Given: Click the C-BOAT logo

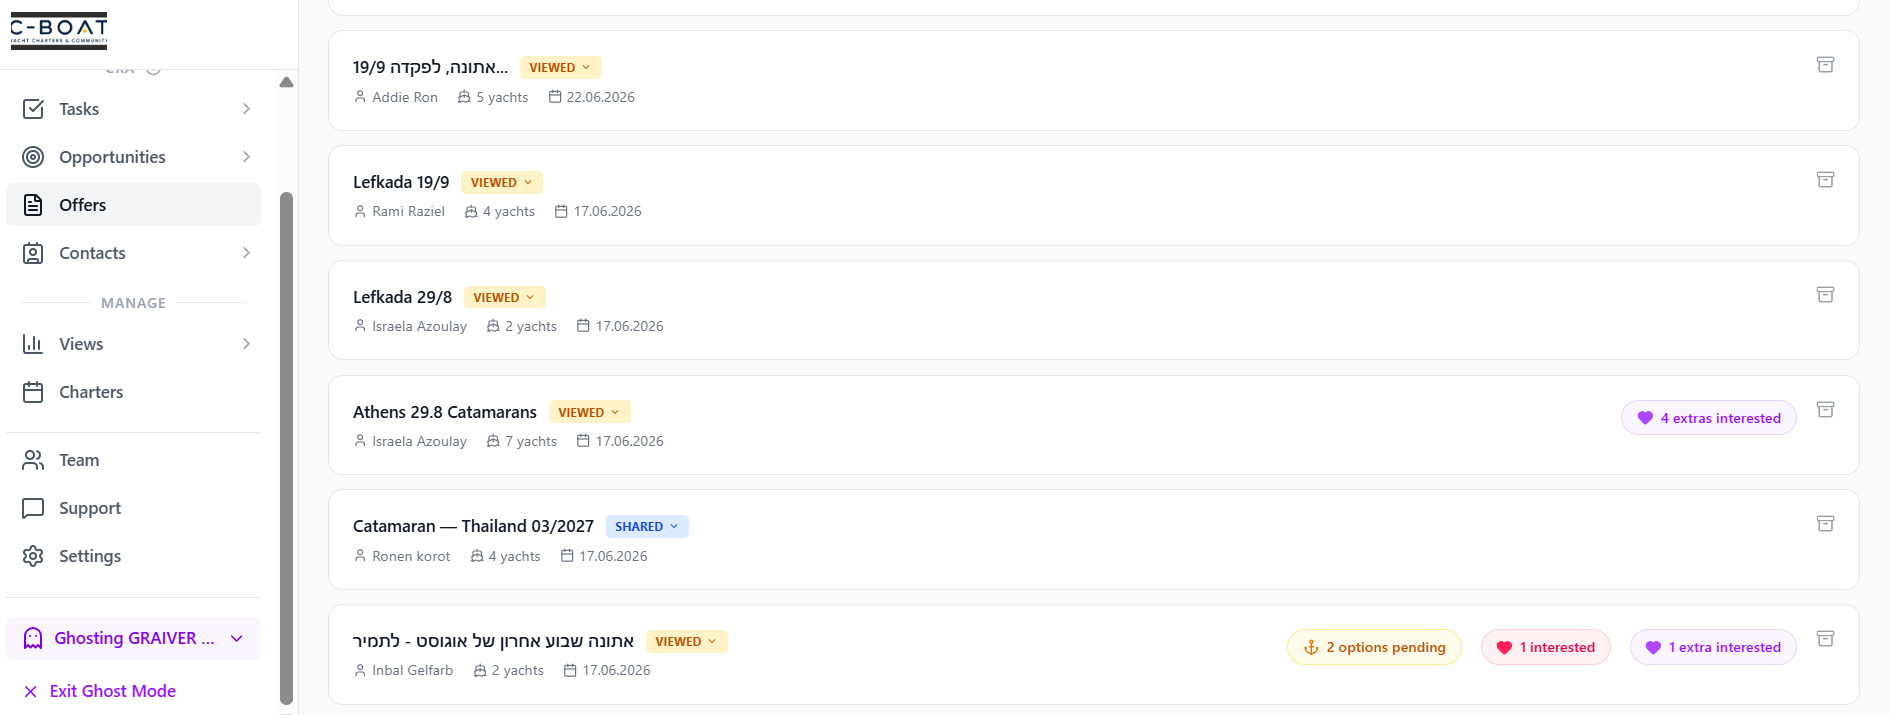Looking at the screenshot, I should coord(59,31).
